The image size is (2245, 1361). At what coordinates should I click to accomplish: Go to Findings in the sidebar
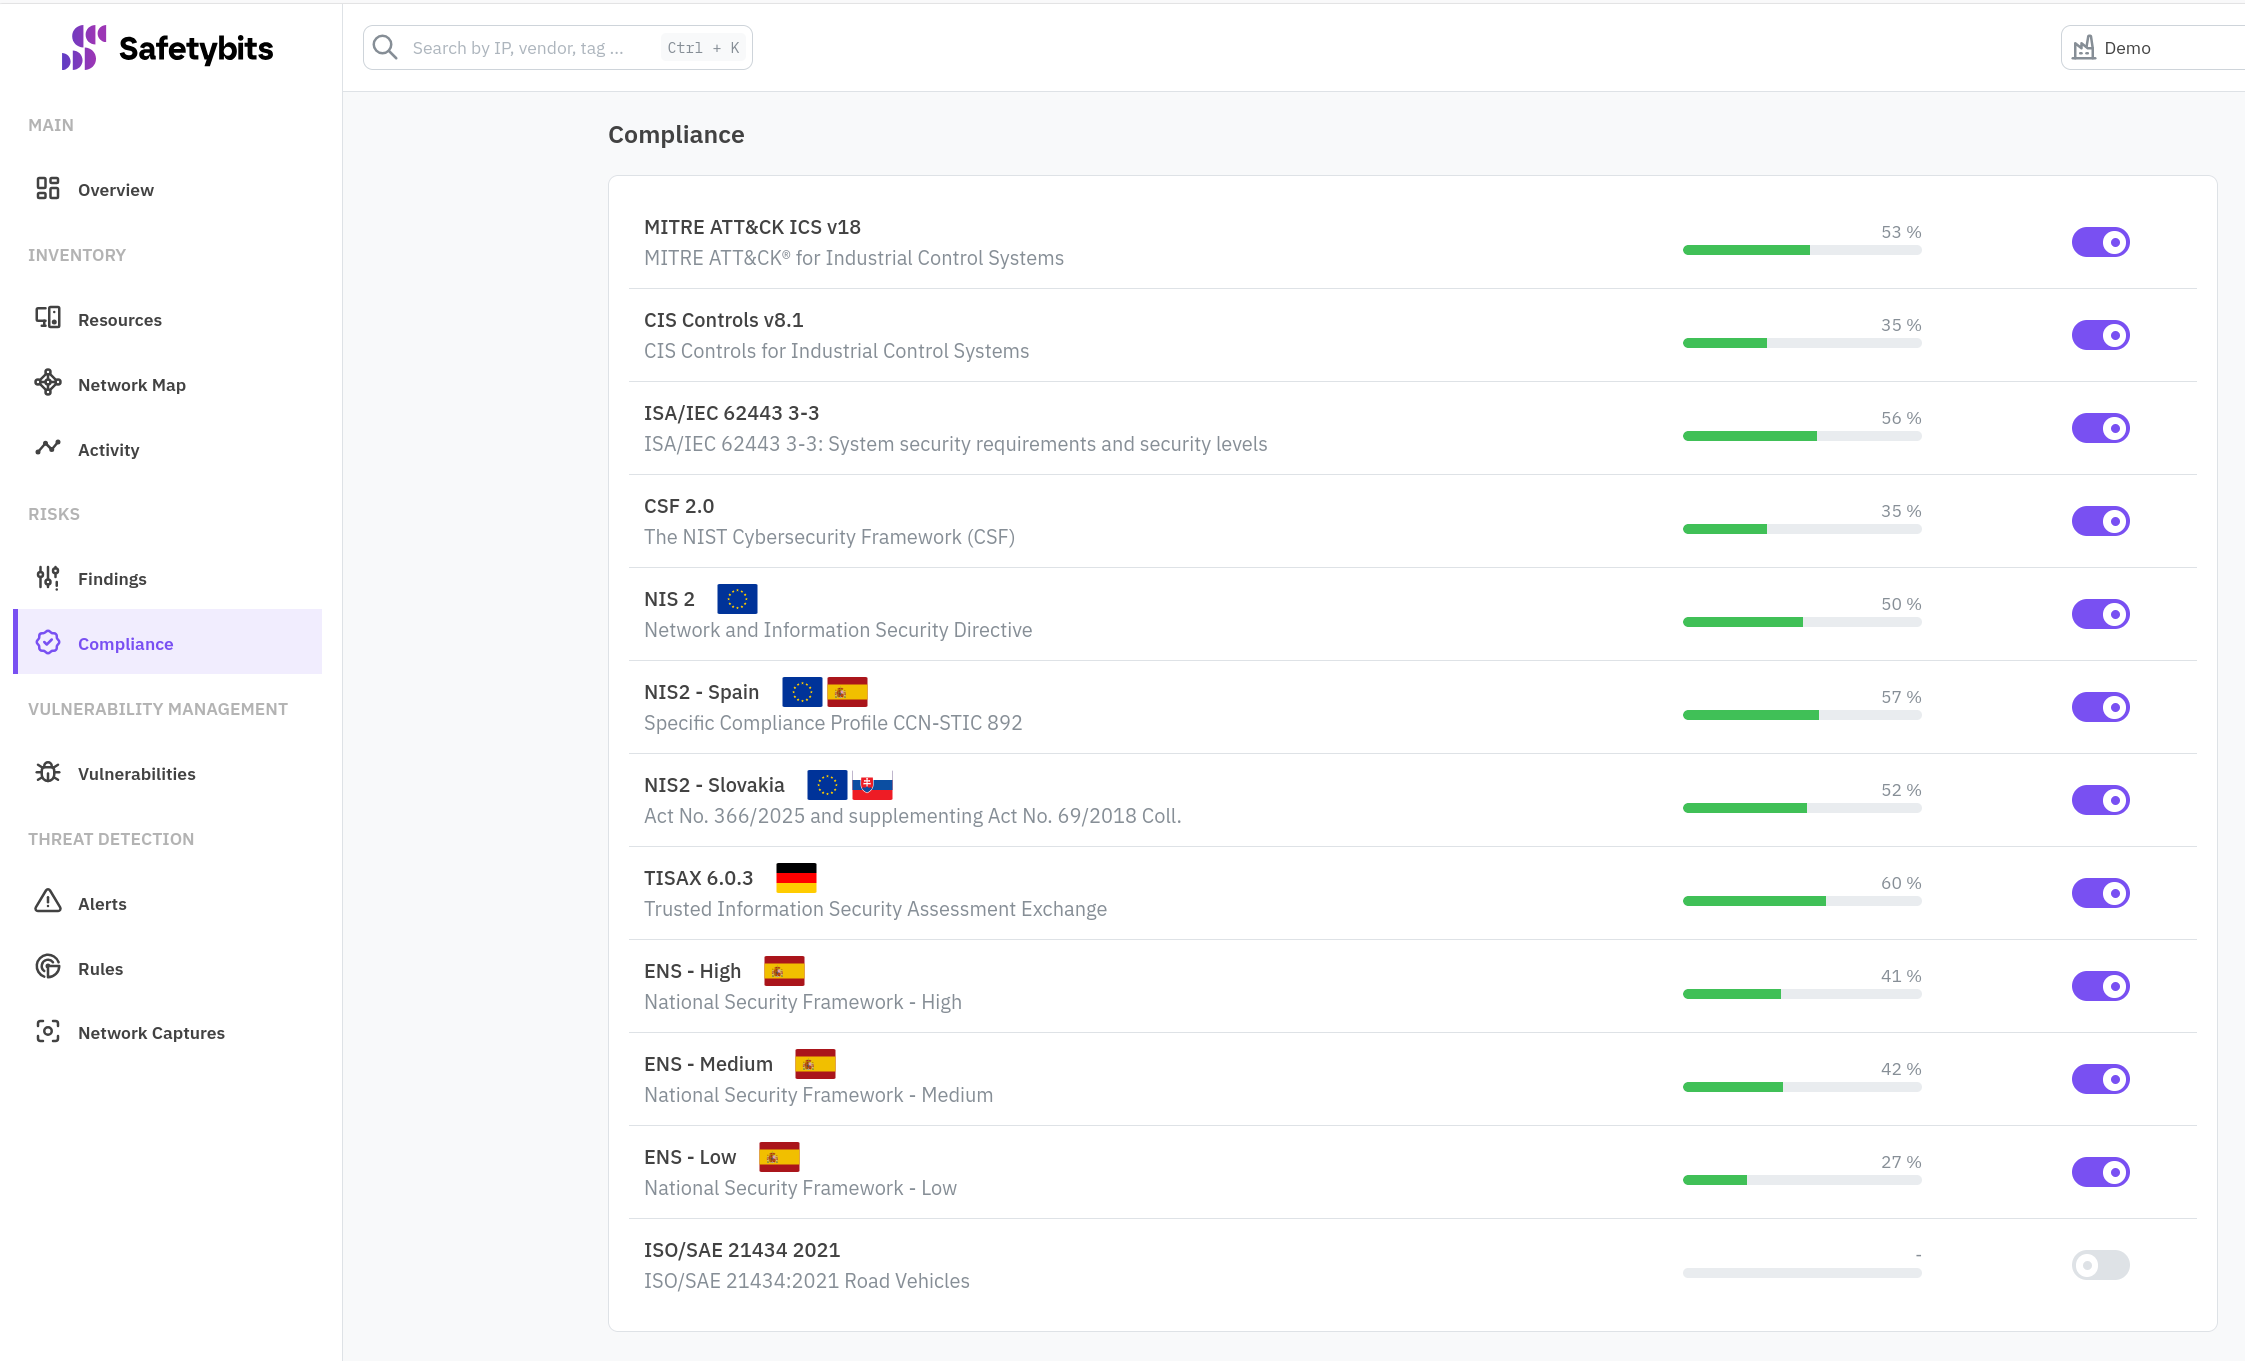coord(168,578)
